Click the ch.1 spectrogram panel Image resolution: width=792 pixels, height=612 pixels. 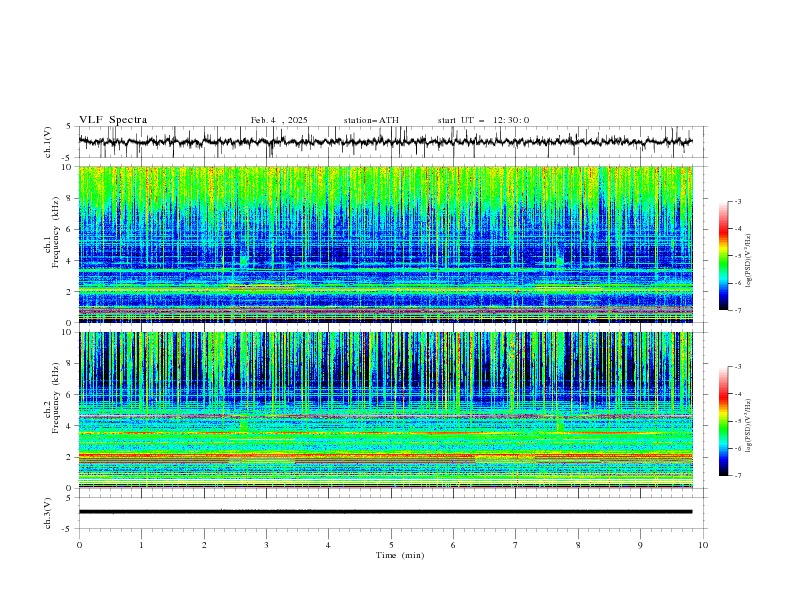386,244
